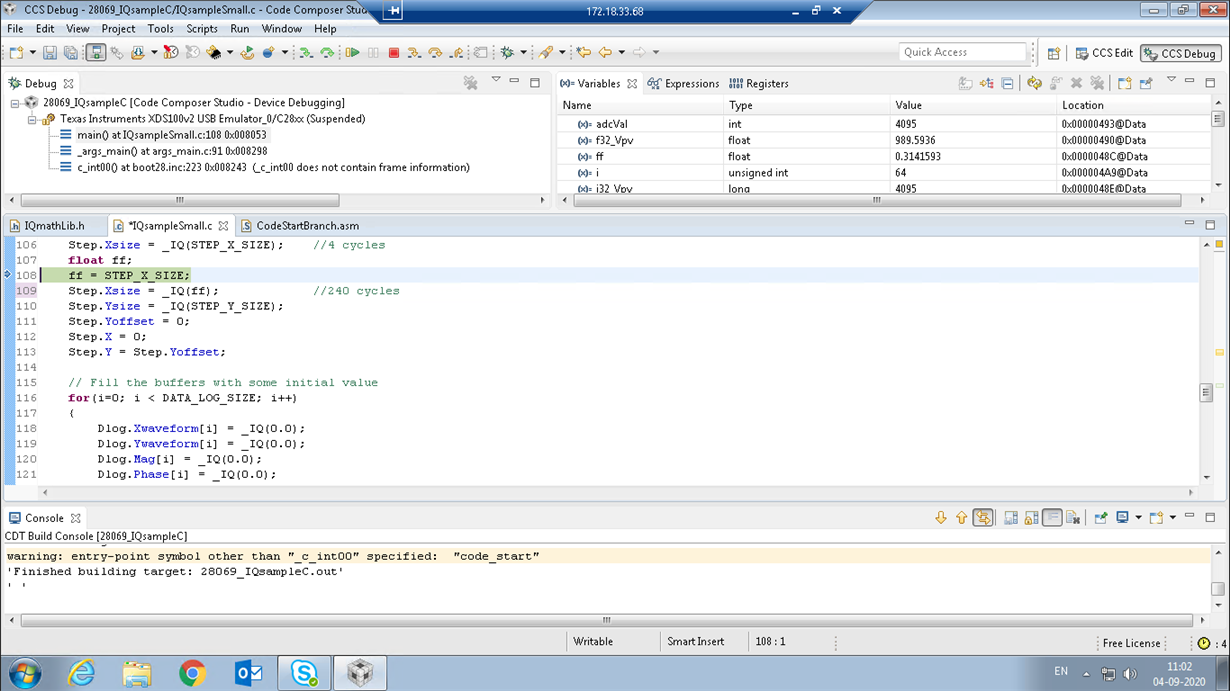Open the Open Console dropdown menu
This screenshot has height=691, width=1230.
point(1171,517)
